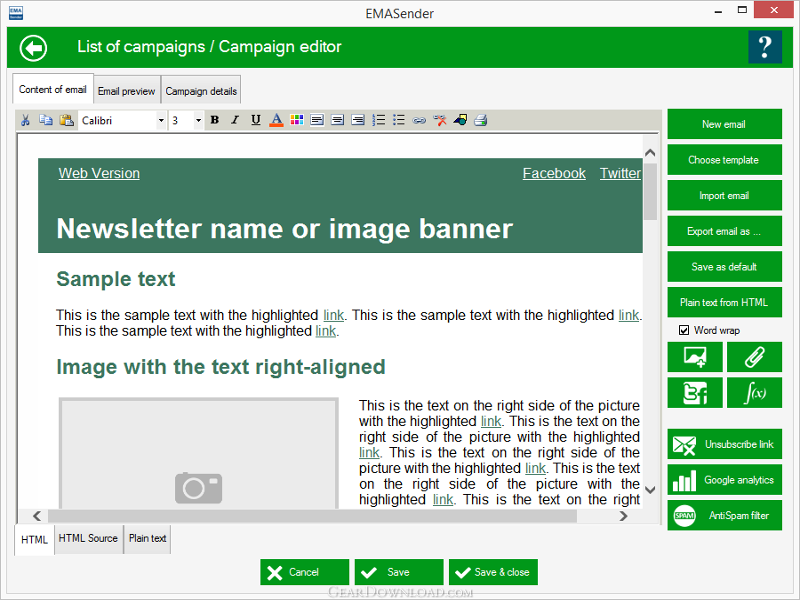Toggle italic formatting
The height and width of the screenshot is (600, 800).
(x=235, y=120)
